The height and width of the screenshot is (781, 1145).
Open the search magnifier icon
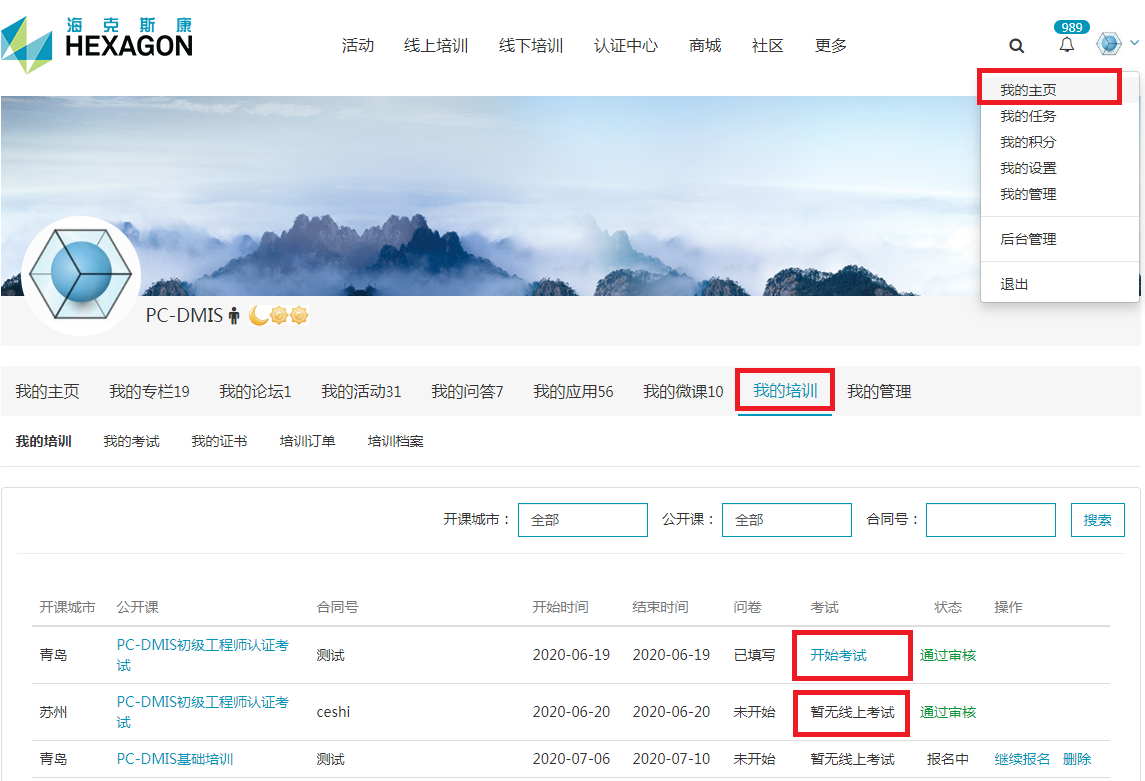coord(1016,46)
